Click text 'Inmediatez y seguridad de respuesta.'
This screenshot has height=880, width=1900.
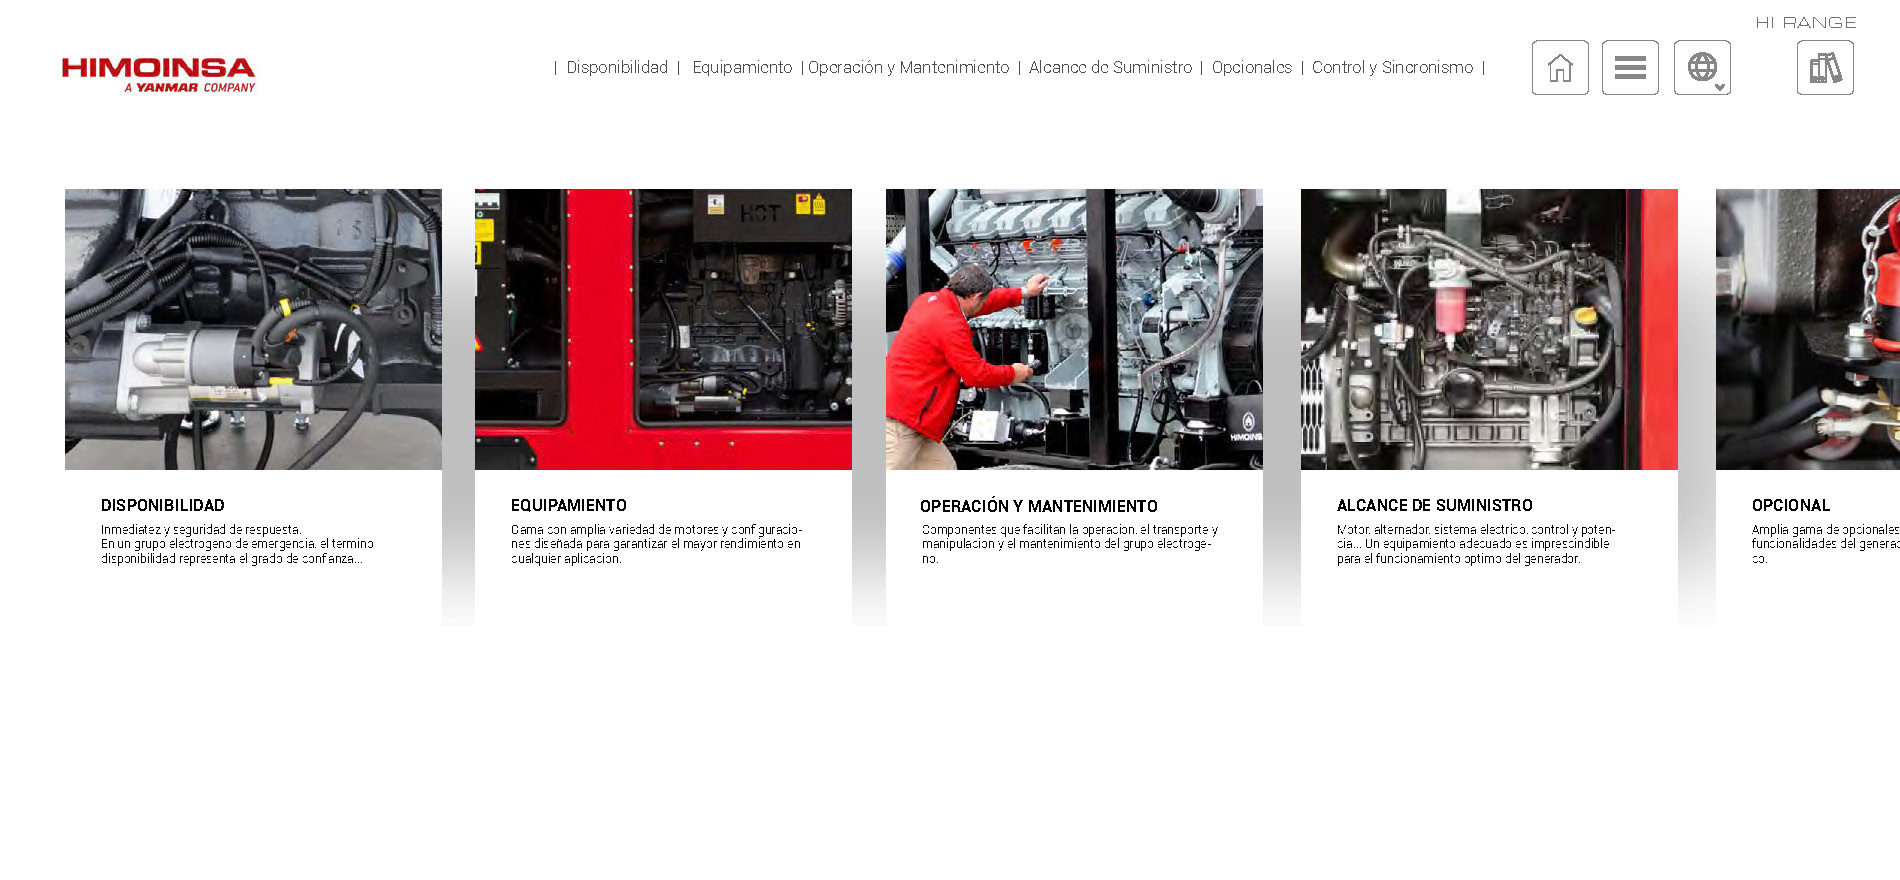click(x=201, y=530)
